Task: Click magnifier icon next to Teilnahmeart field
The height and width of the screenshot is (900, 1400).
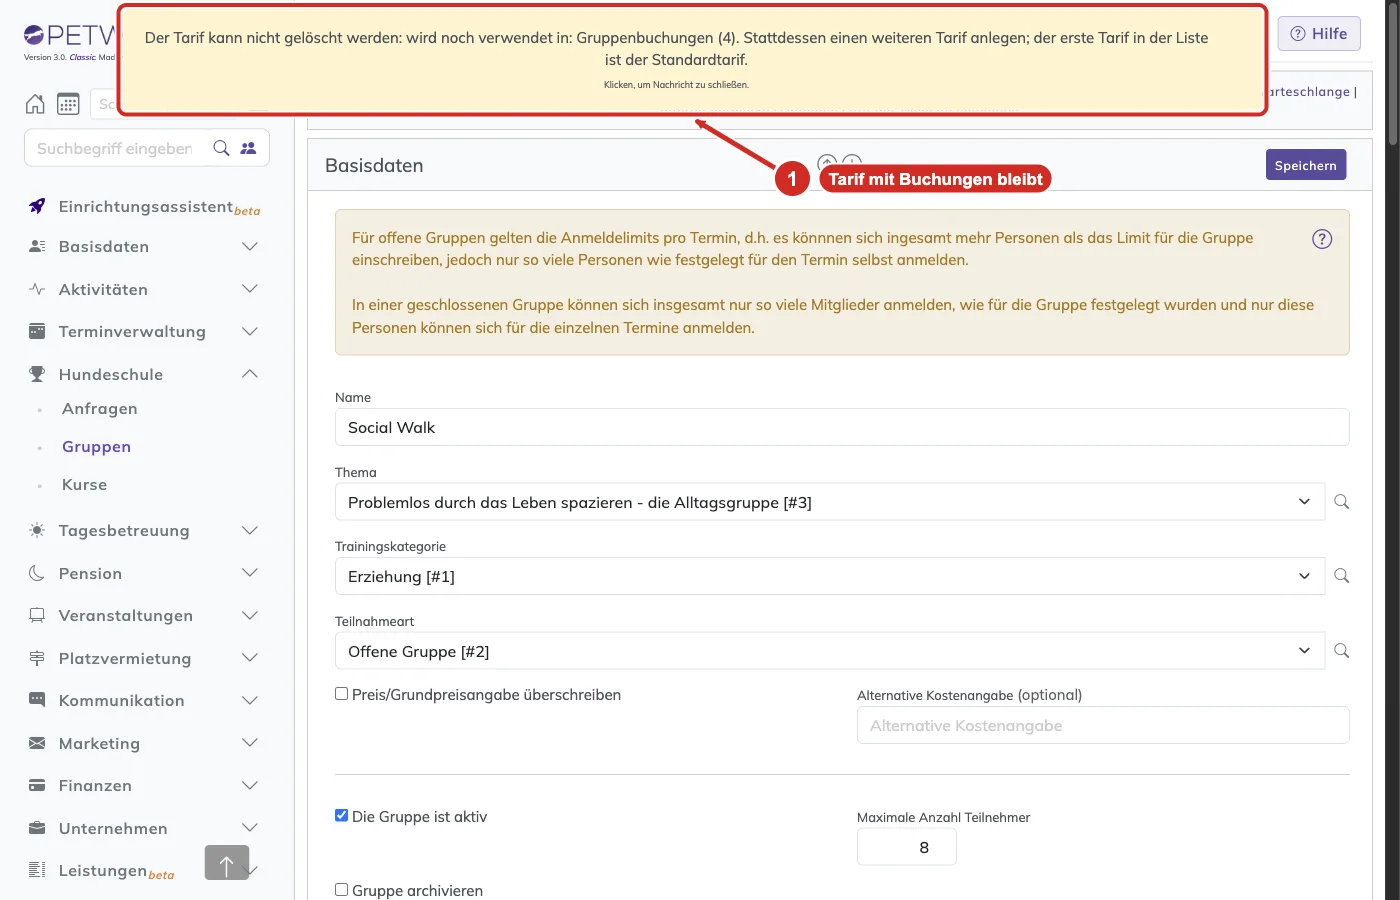Action: pos(1342,651)
